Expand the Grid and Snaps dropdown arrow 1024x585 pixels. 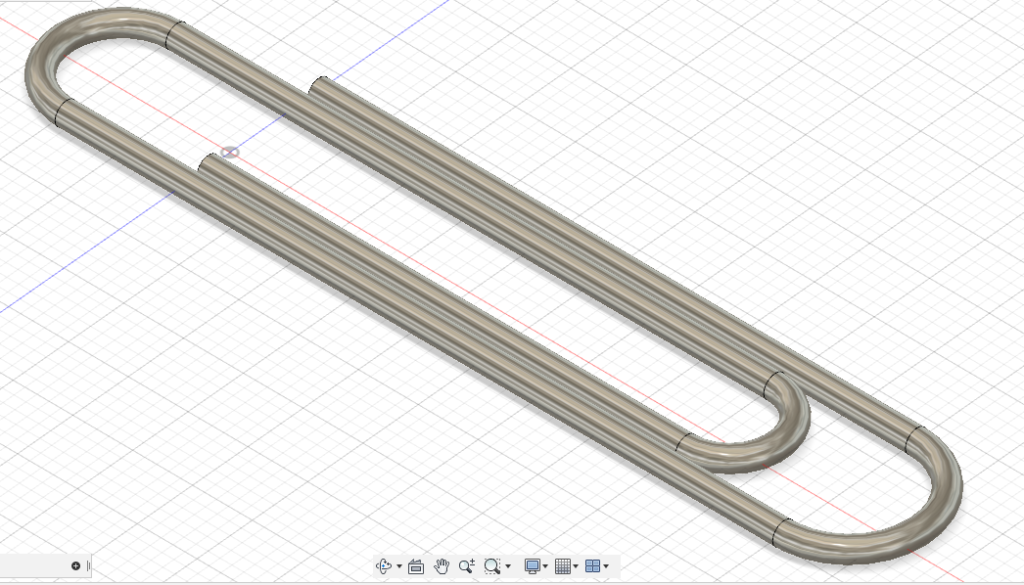(x=575, y=566)
